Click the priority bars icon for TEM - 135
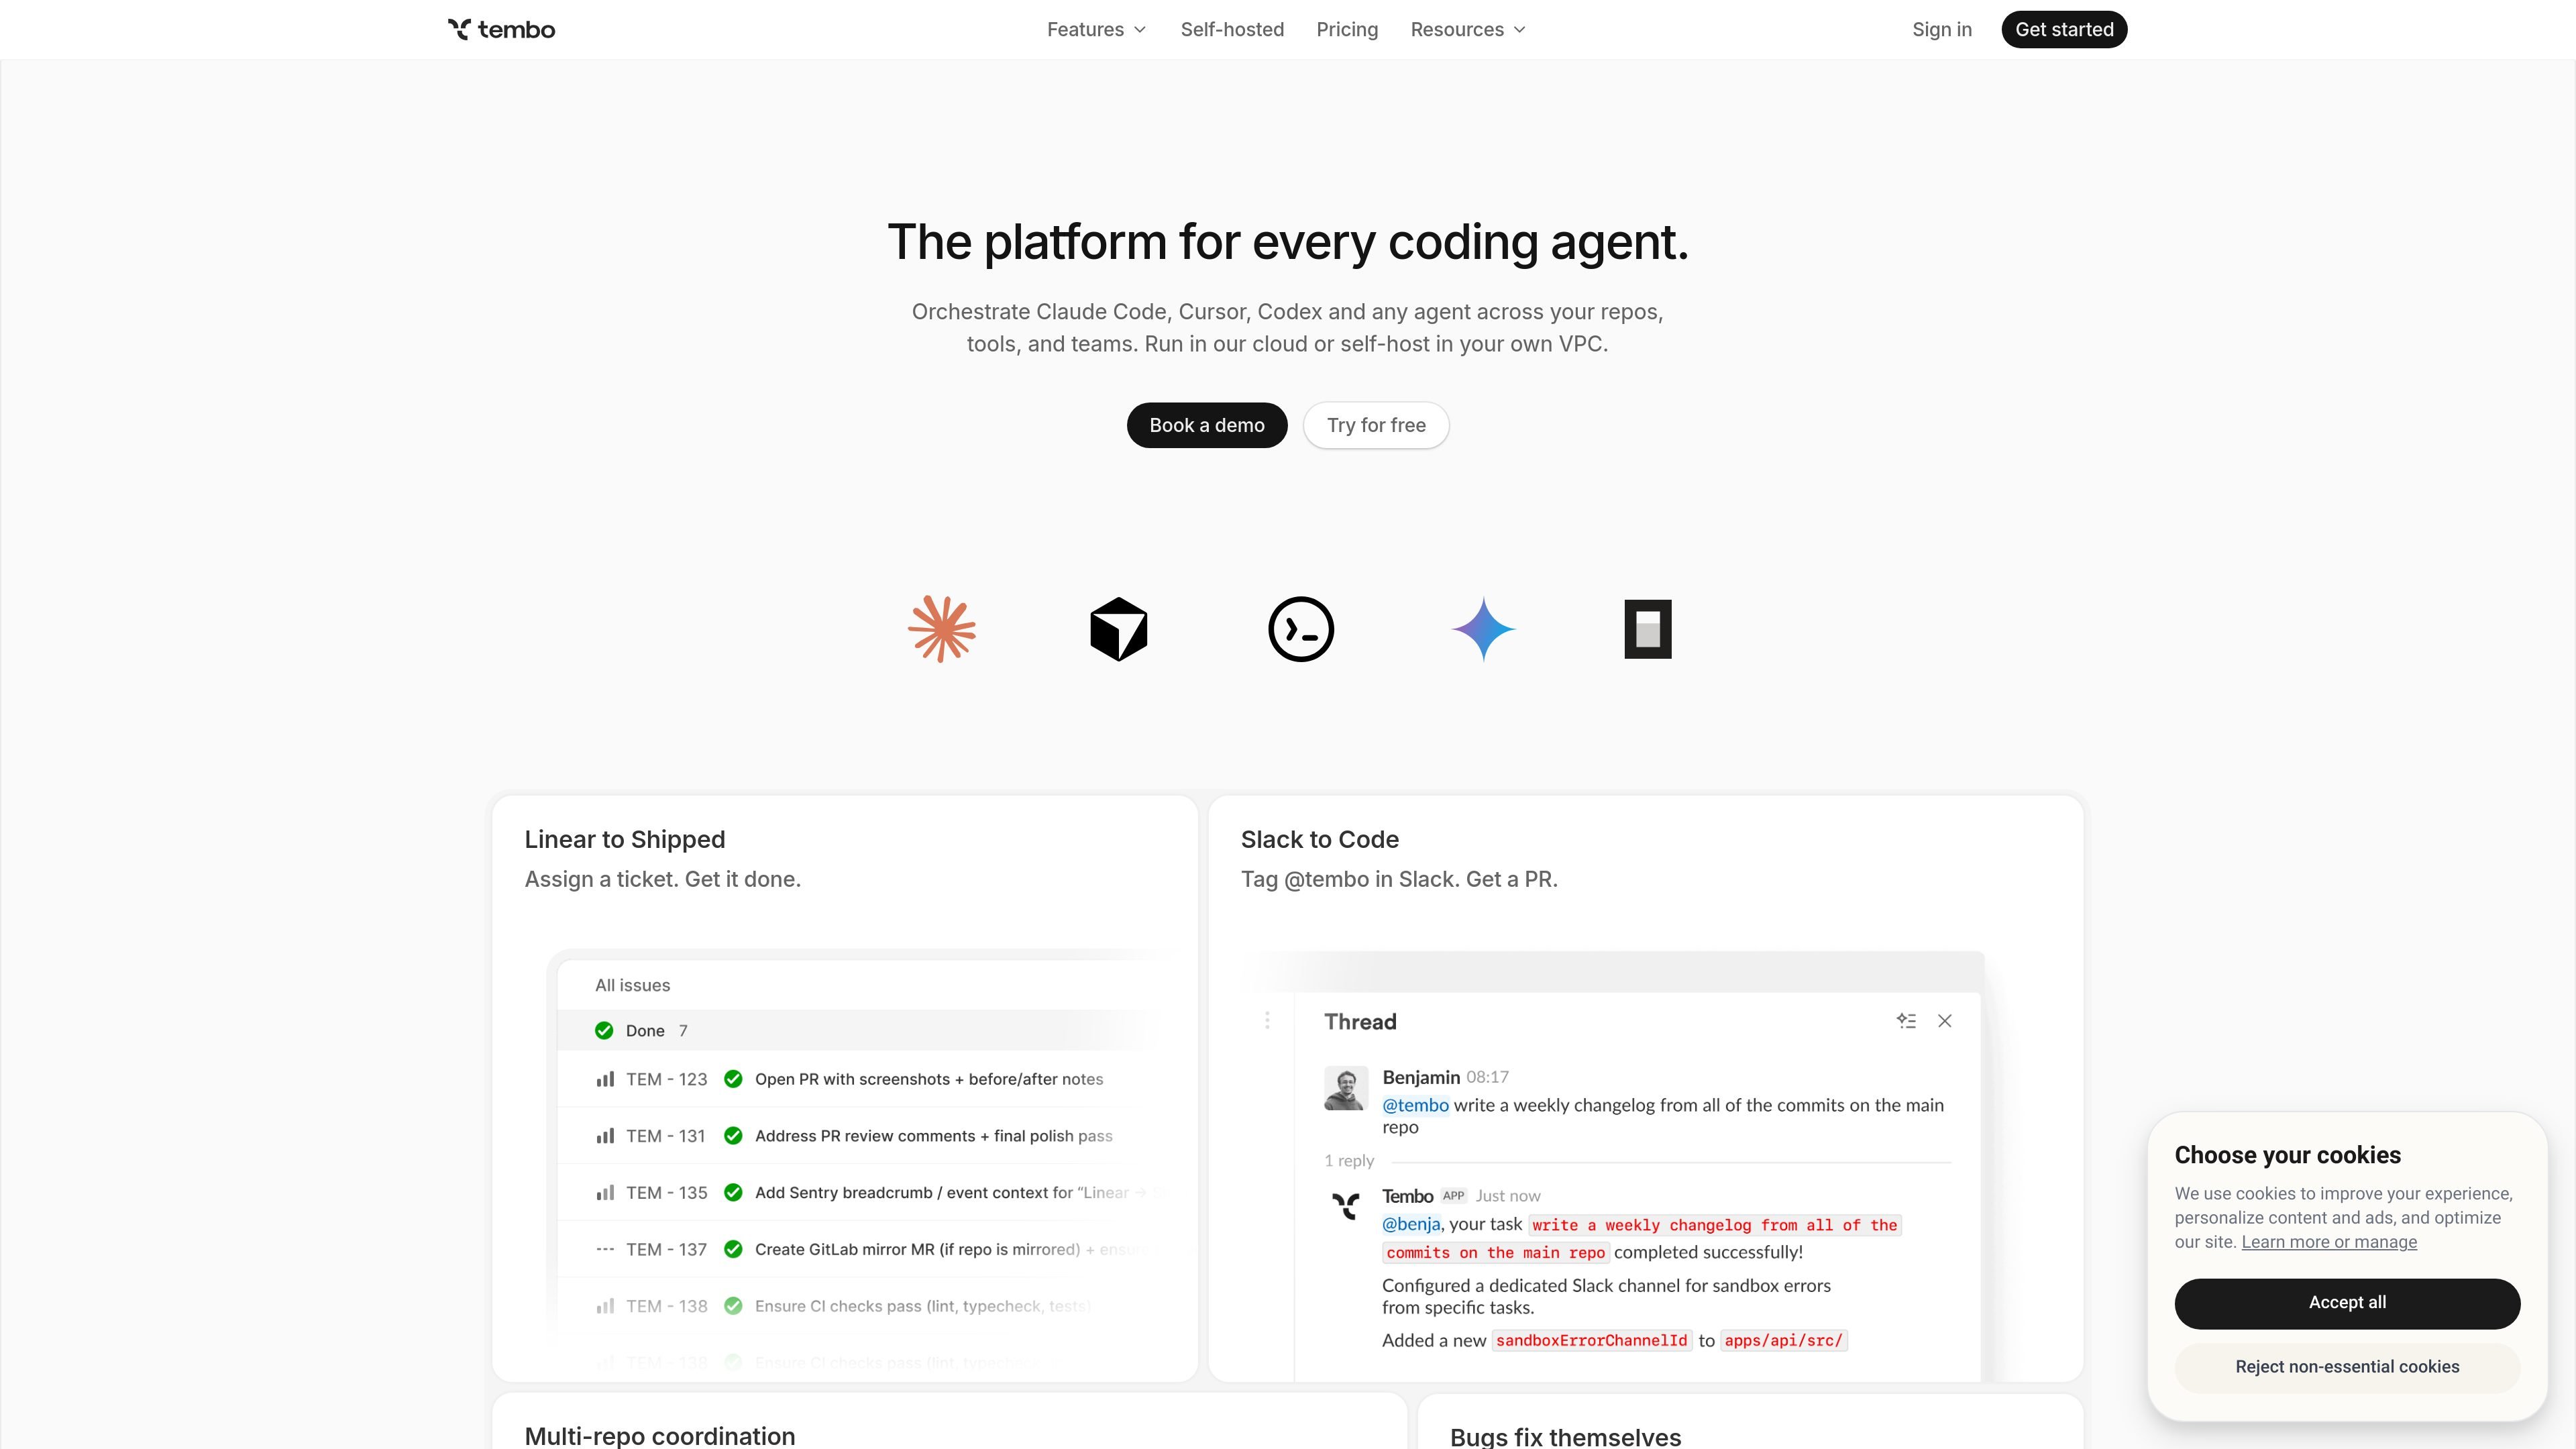 pos(605,1193)
